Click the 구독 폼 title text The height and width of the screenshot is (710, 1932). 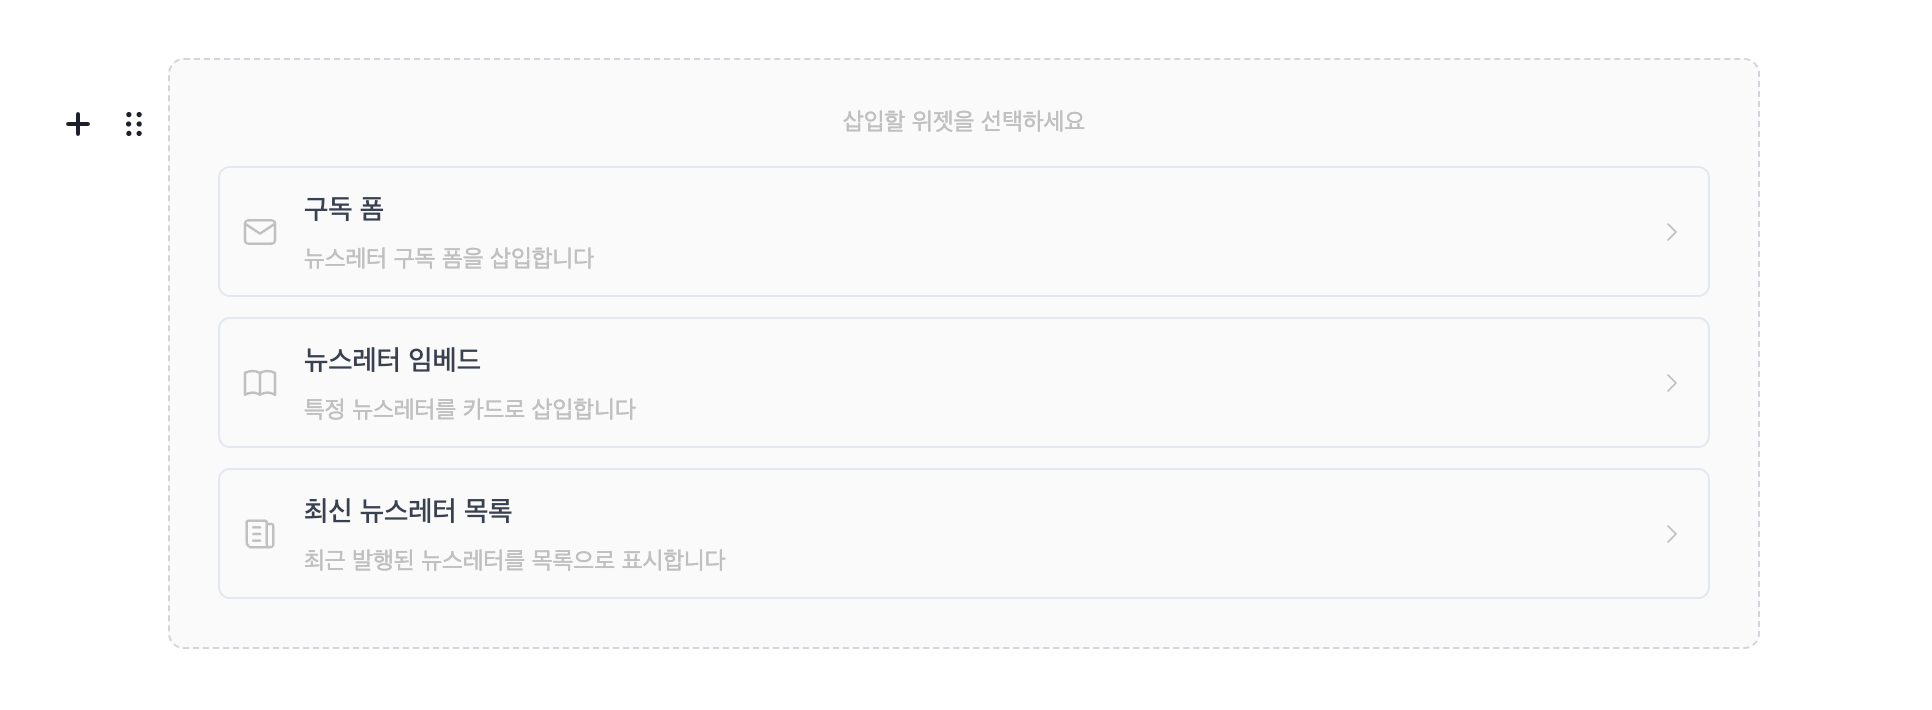click(x=343, y=209)
